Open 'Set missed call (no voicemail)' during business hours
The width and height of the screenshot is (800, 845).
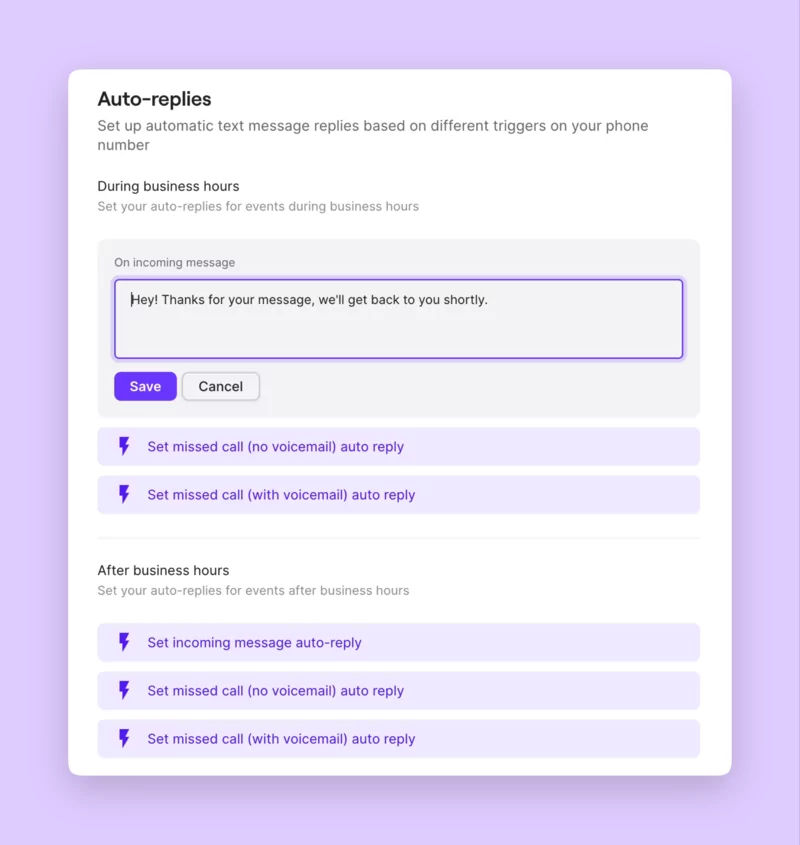[x=275, y=447]
